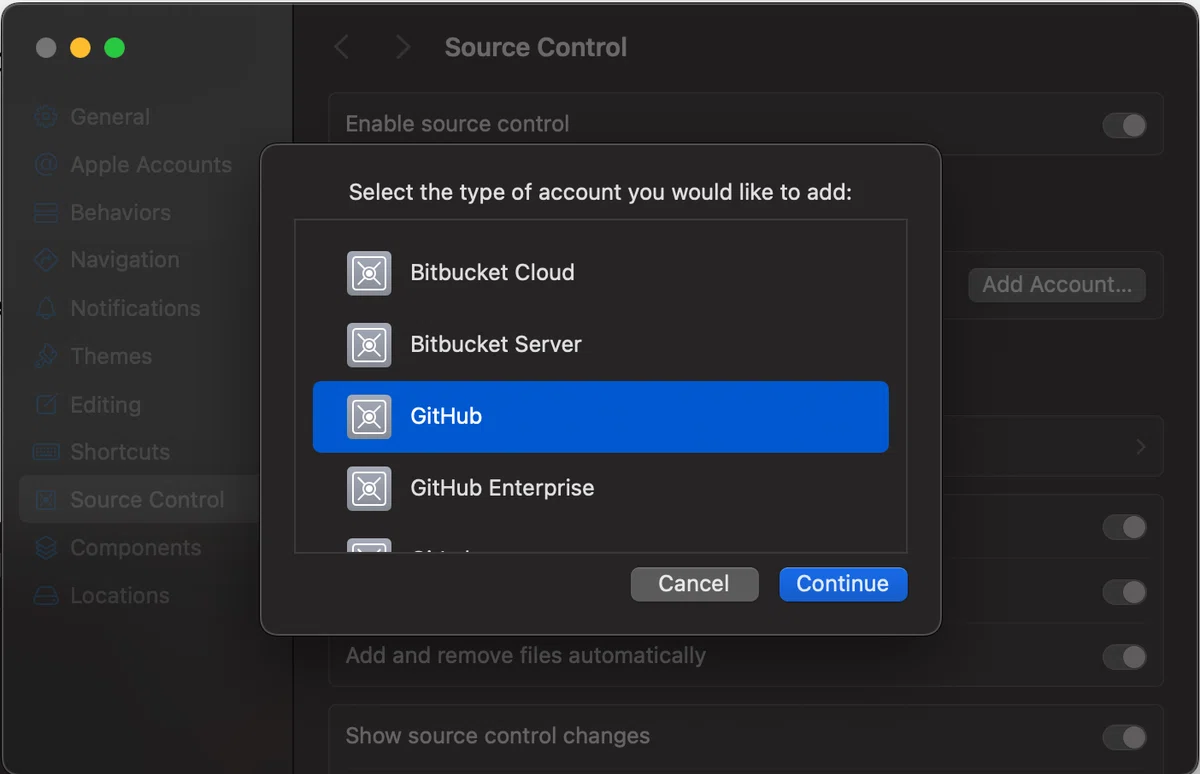The height and width of the screenshot is (774, 1200).
Task: Choose the GitHub Enterprise label
Action: (502, 489)
